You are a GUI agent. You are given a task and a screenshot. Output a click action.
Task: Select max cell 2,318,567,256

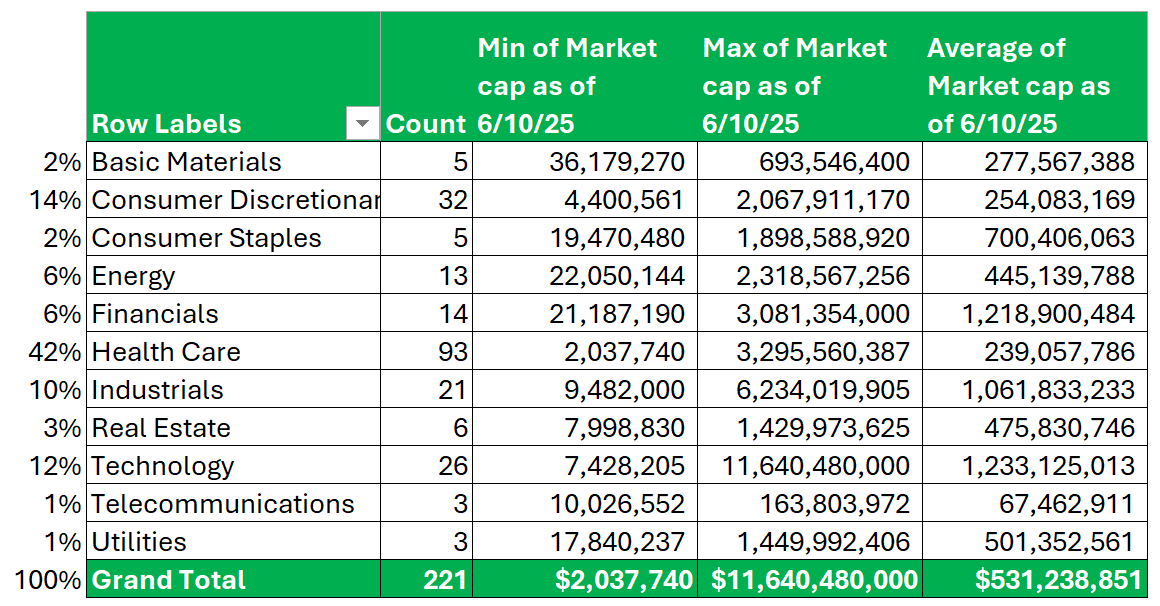coord(809,275)
